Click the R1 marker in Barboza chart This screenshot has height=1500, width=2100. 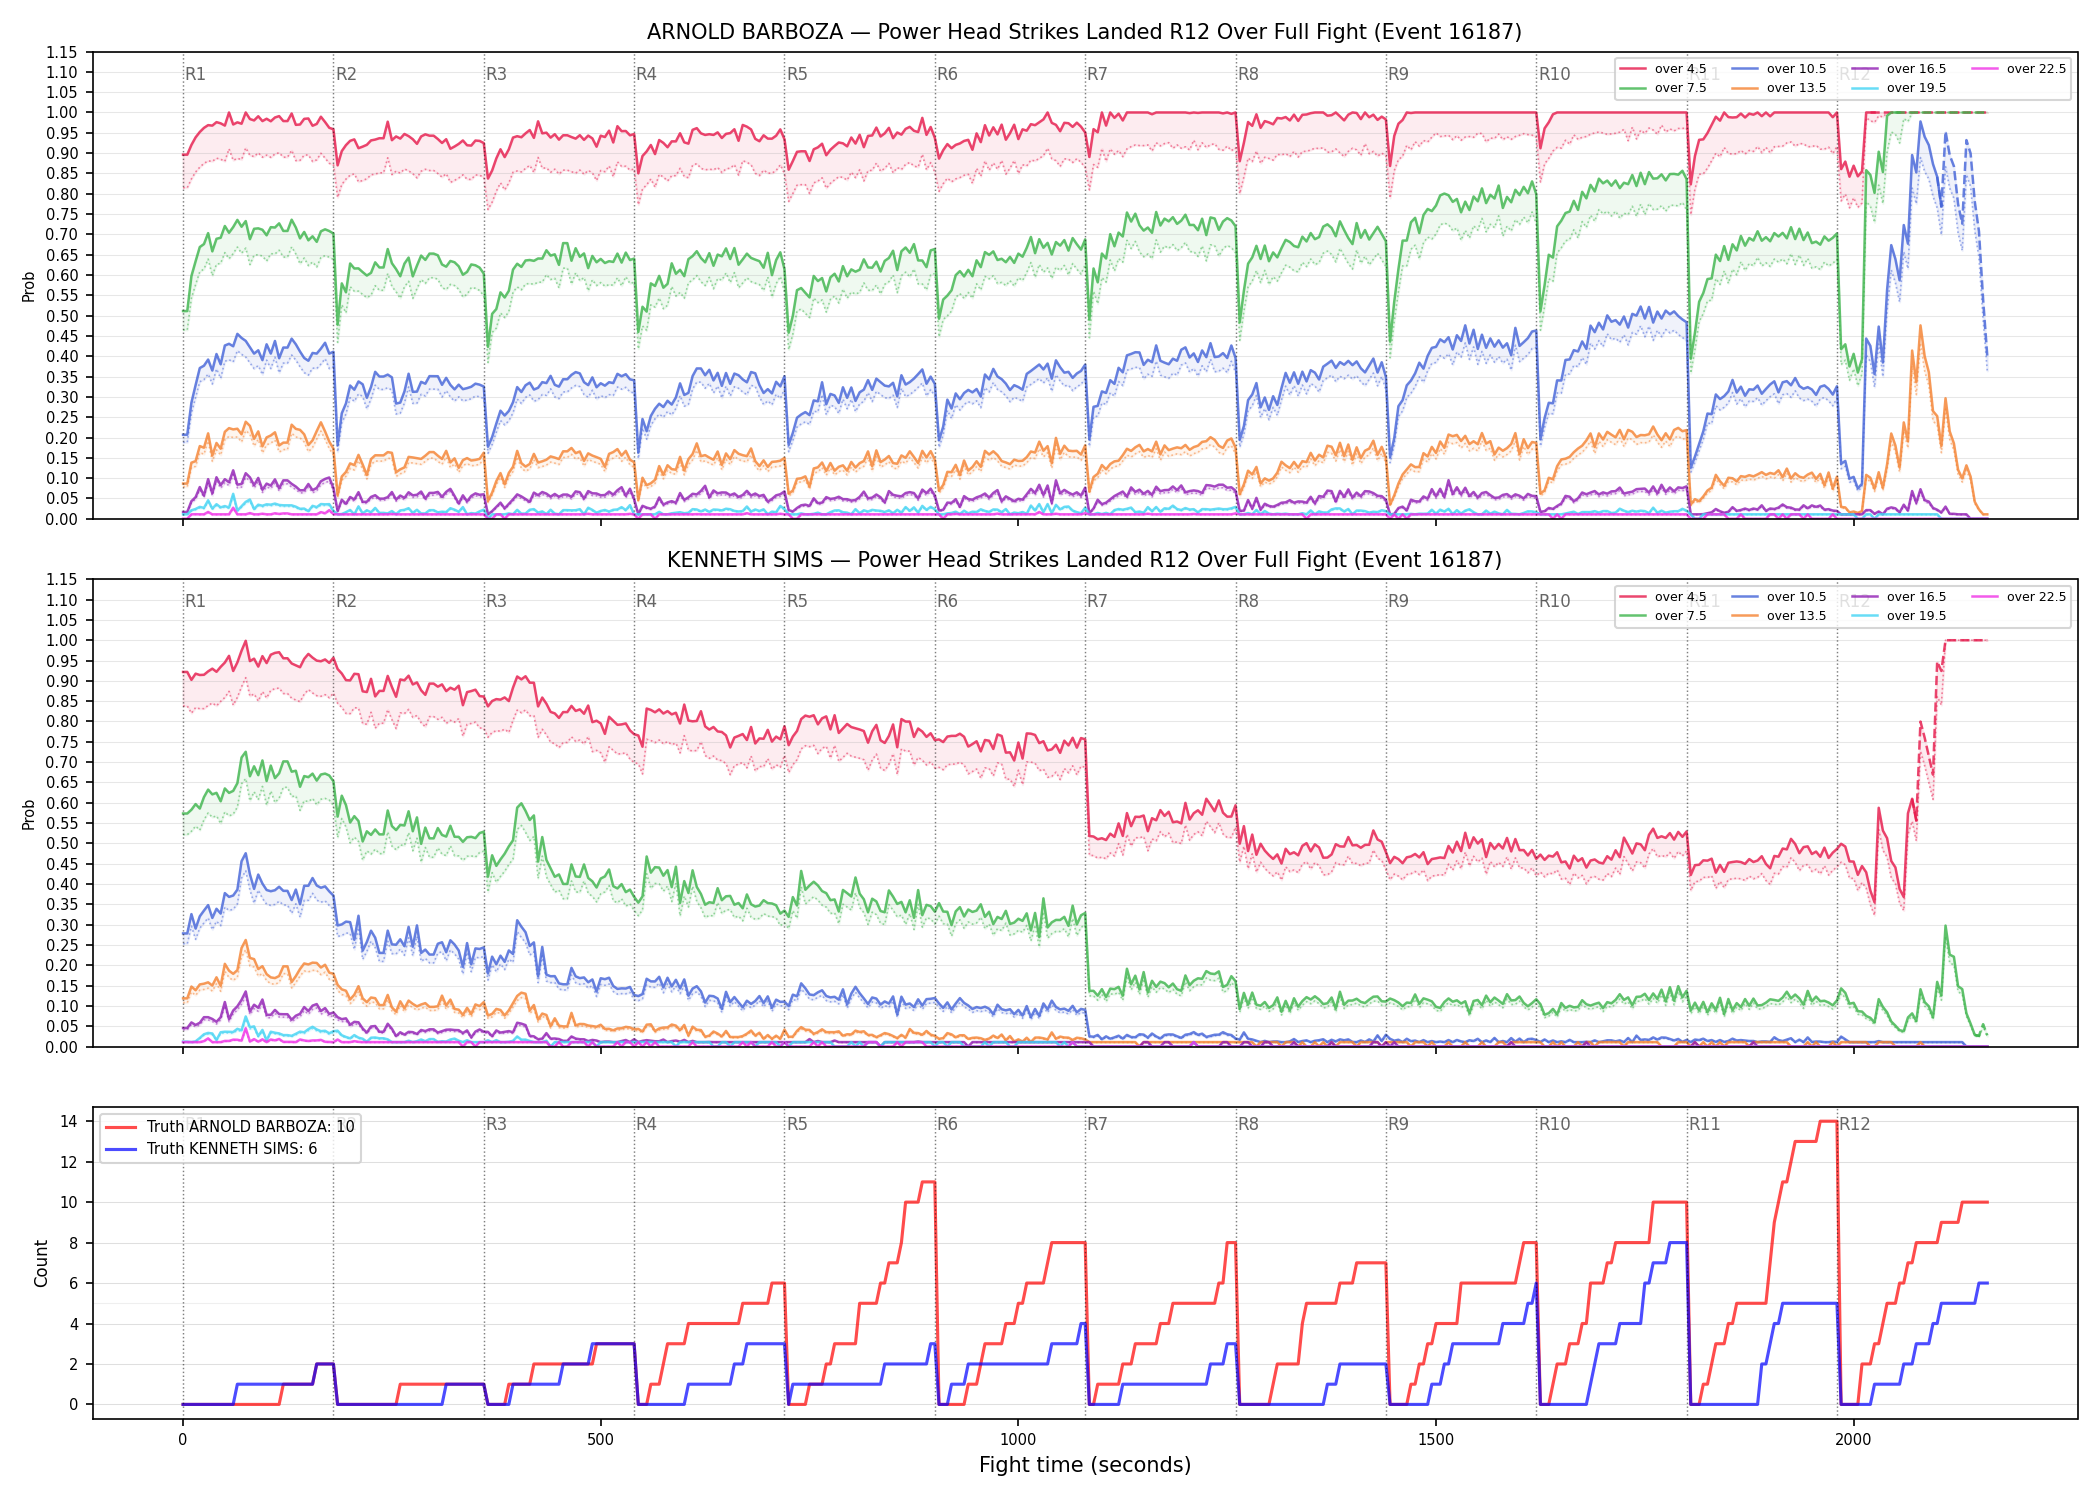pyautogui.click(x=195, y=74)
